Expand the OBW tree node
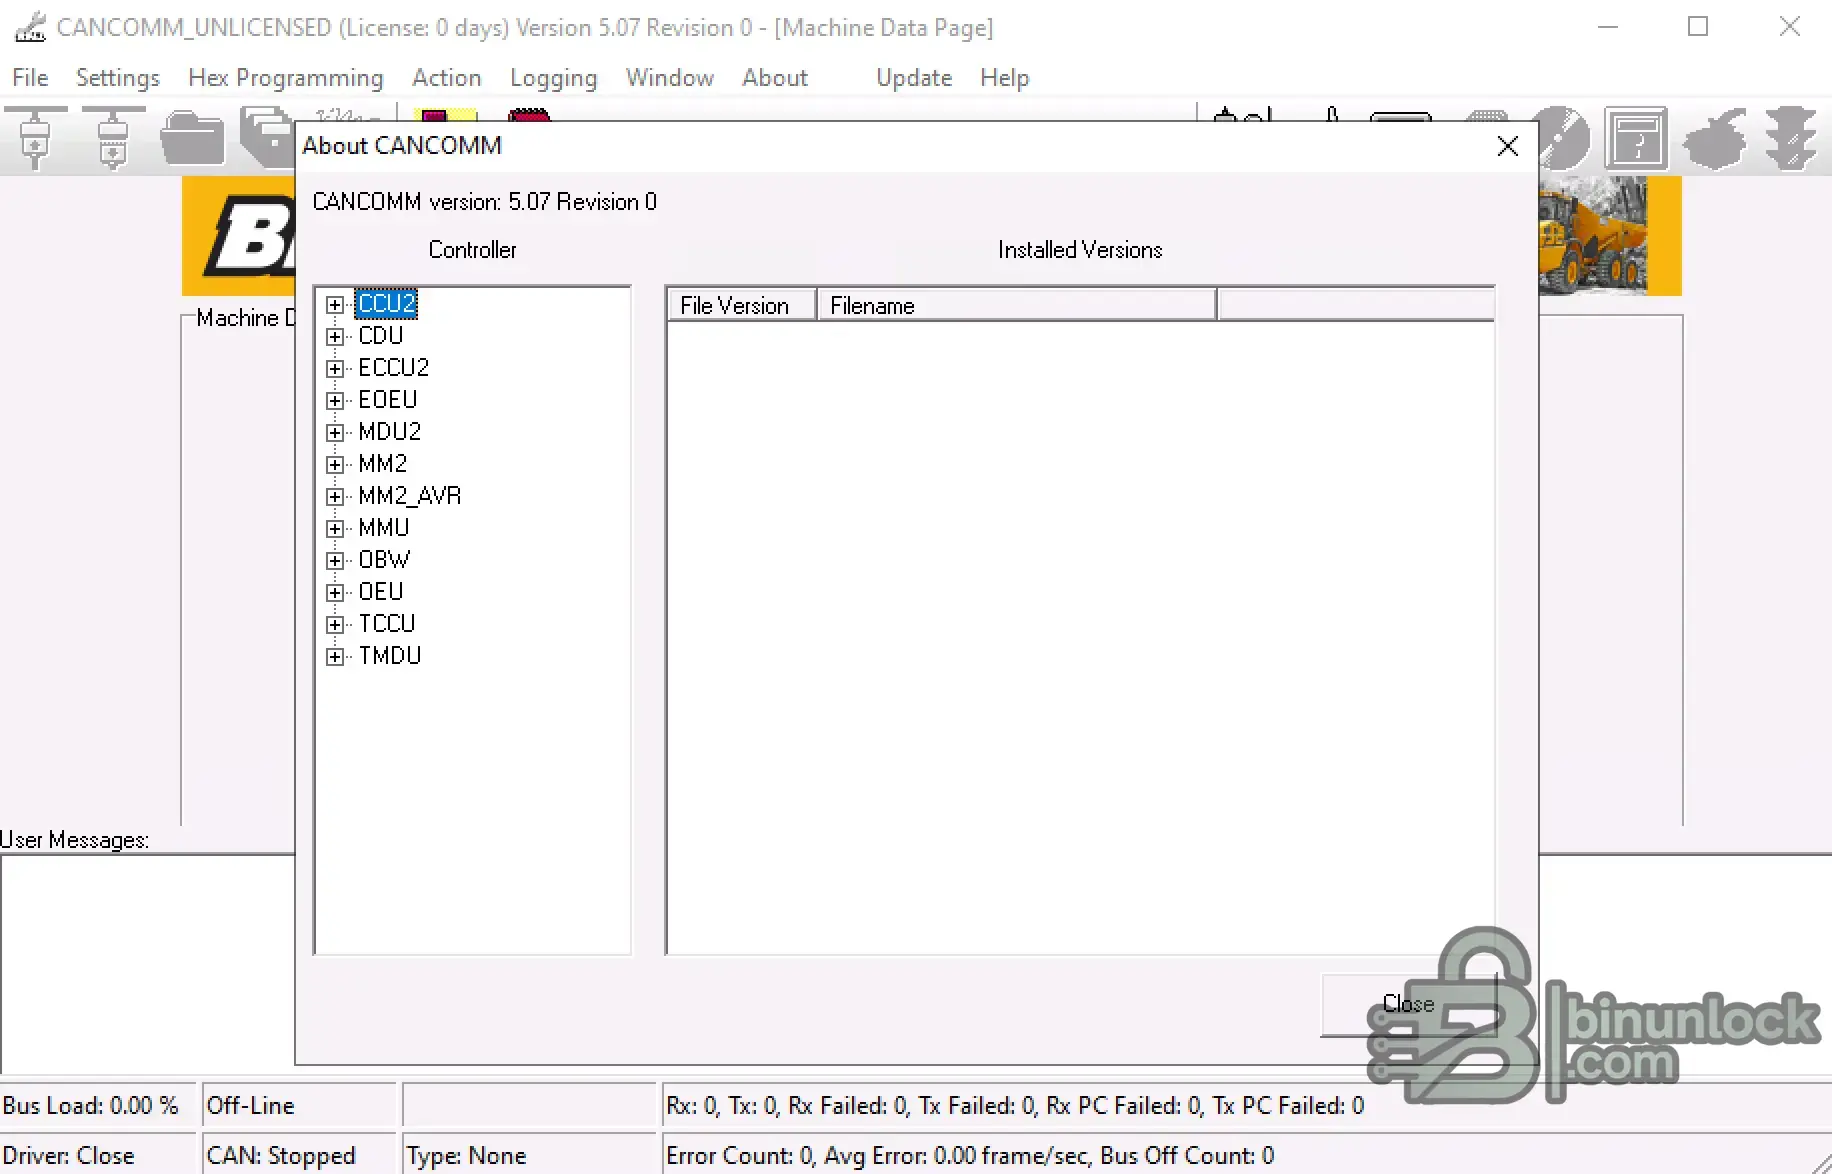 [x=335, y=560]
